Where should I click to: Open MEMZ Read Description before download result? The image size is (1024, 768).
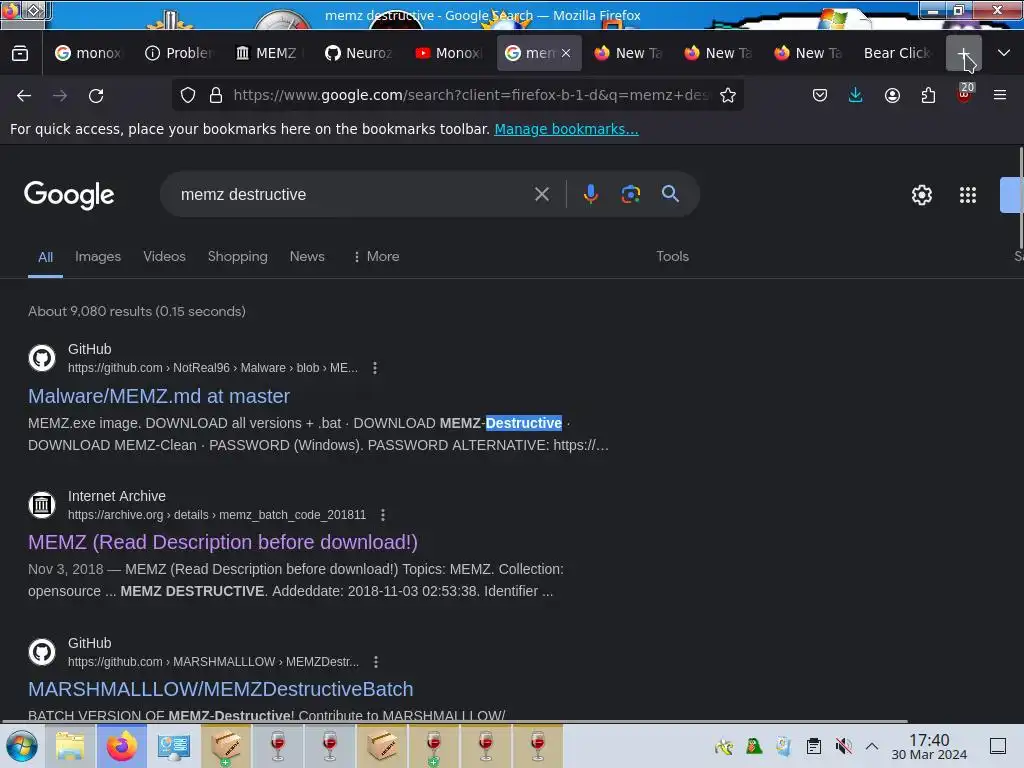click(223, 542)
